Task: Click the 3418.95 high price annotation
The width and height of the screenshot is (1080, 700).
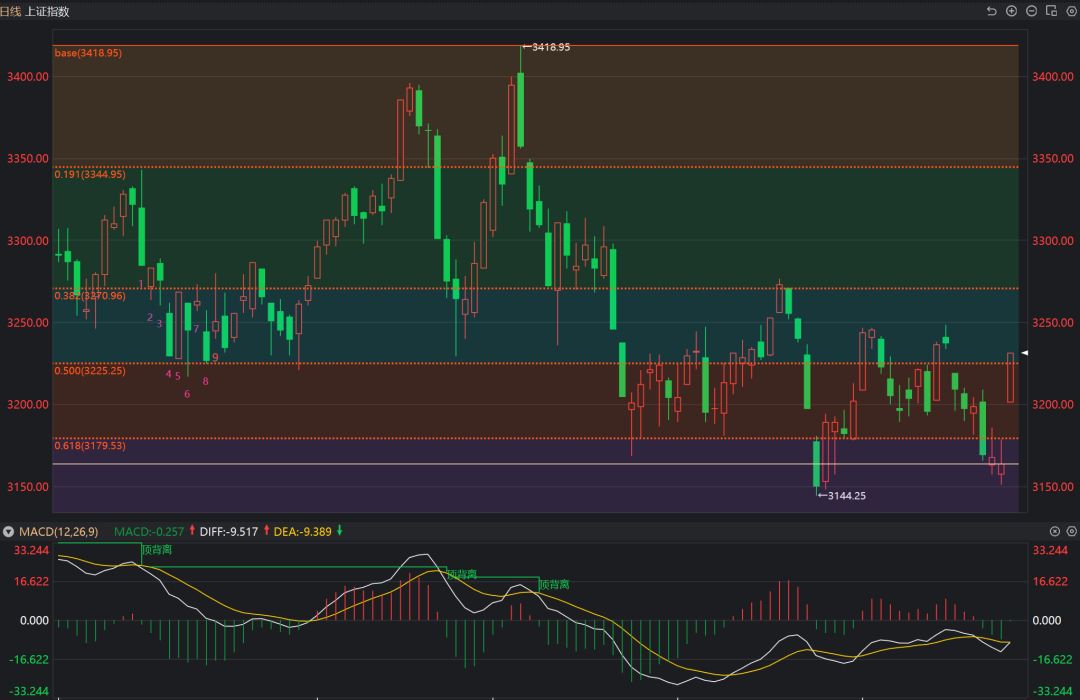Action: [x=546, y=47]
